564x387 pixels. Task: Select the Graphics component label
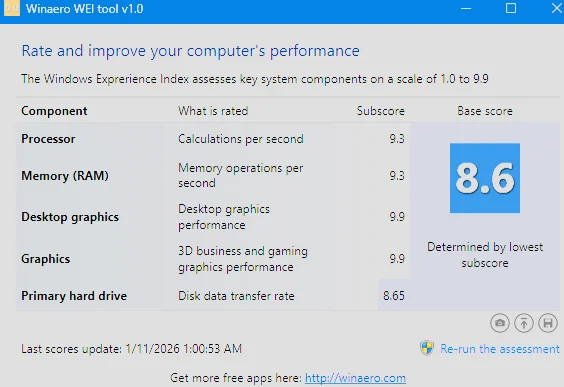(x=46, y=259)
